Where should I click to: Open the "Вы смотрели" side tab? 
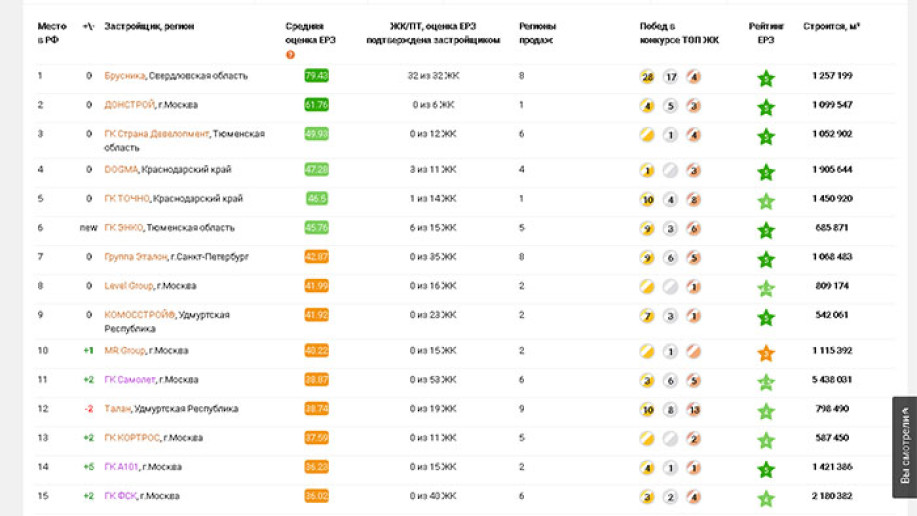pos(904,447)
